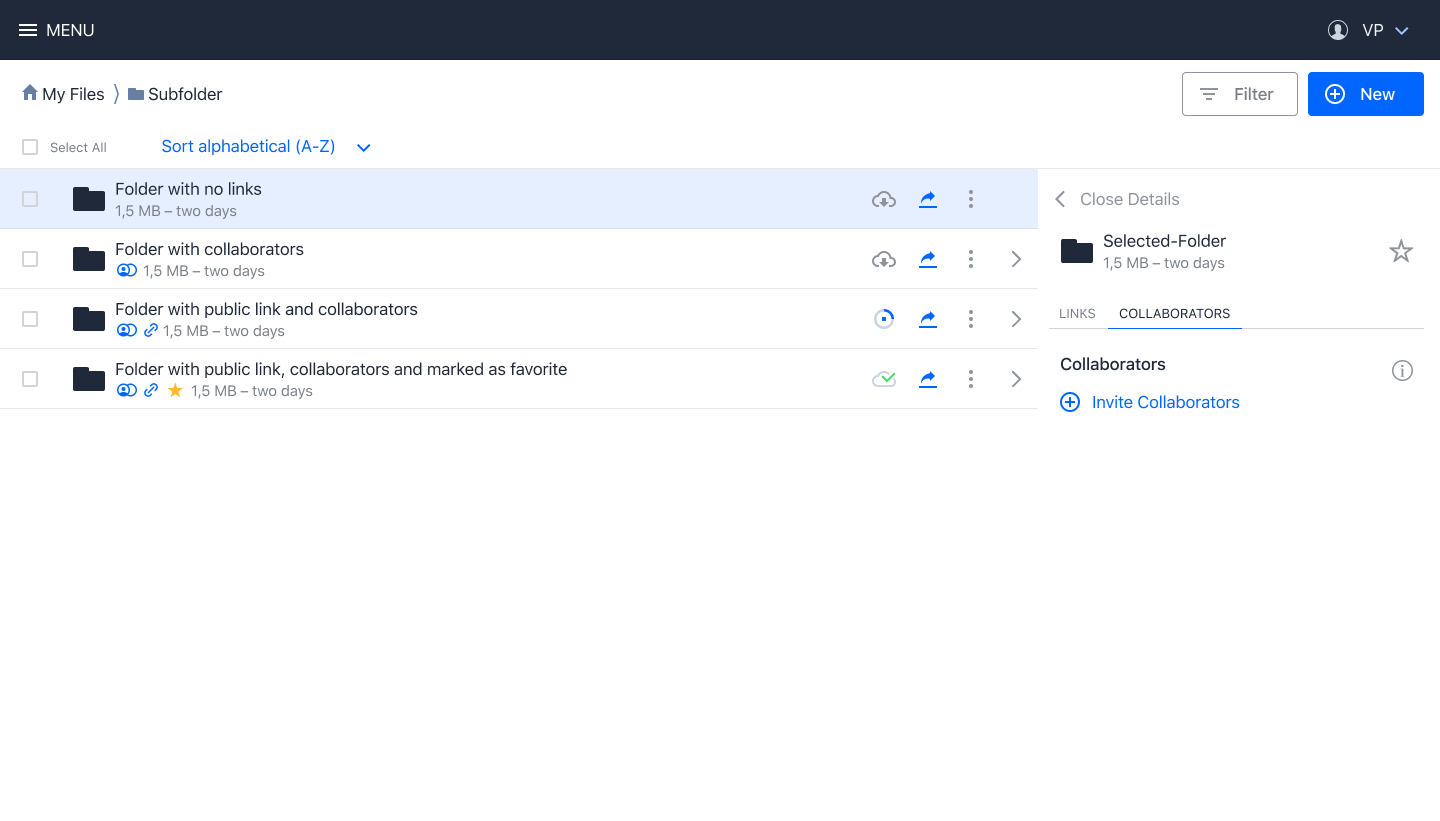Click Selected-Folder title in details panel
Viewport: 1440px width, 821px height.
(x=1164, y=241)
